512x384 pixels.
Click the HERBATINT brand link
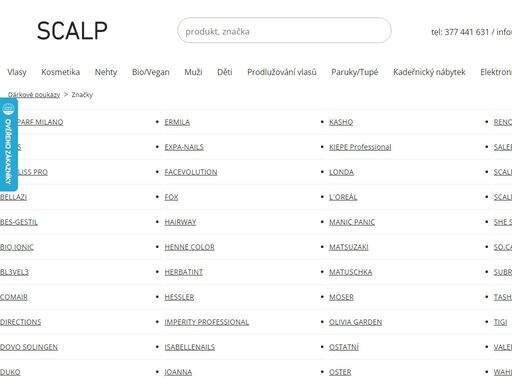(184, 272)
